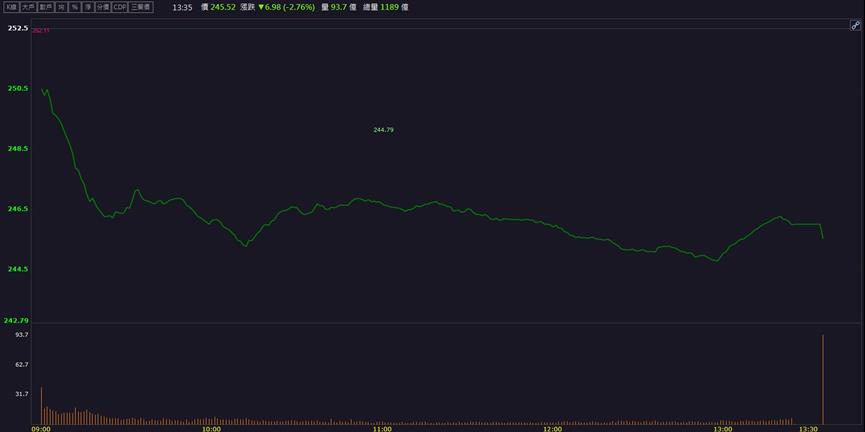Click the 10:00 time axis marker
The height and width of the screenshot is (432, 865).
[211, 429]
